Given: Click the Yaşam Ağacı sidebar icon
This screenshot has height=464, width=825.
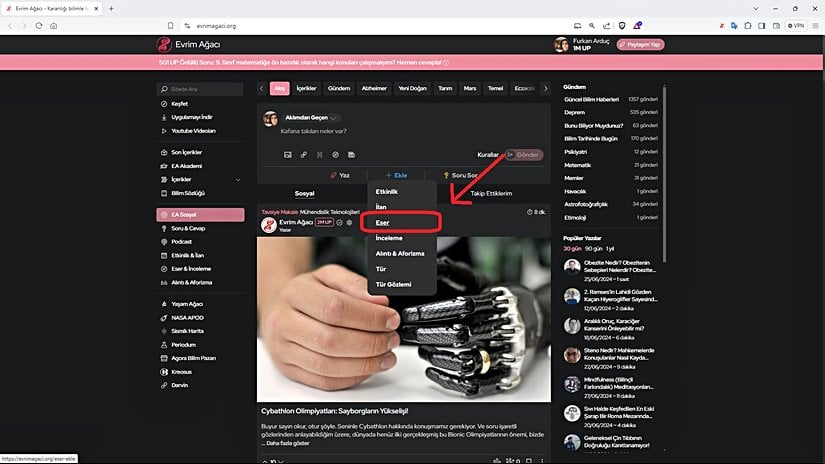Looking at the screenshot, I should (x=163, y=304).
